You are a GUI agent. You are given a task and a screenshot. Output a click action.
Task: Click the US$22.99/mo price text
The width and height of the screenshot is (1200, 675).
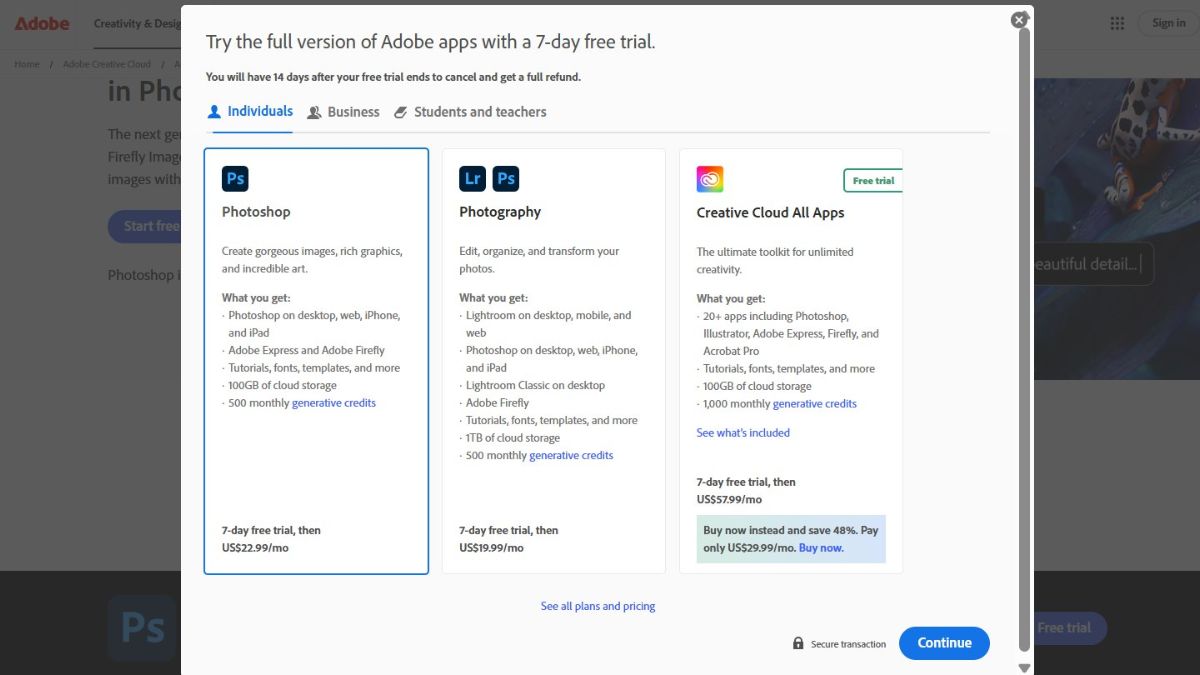pos(256,548)
